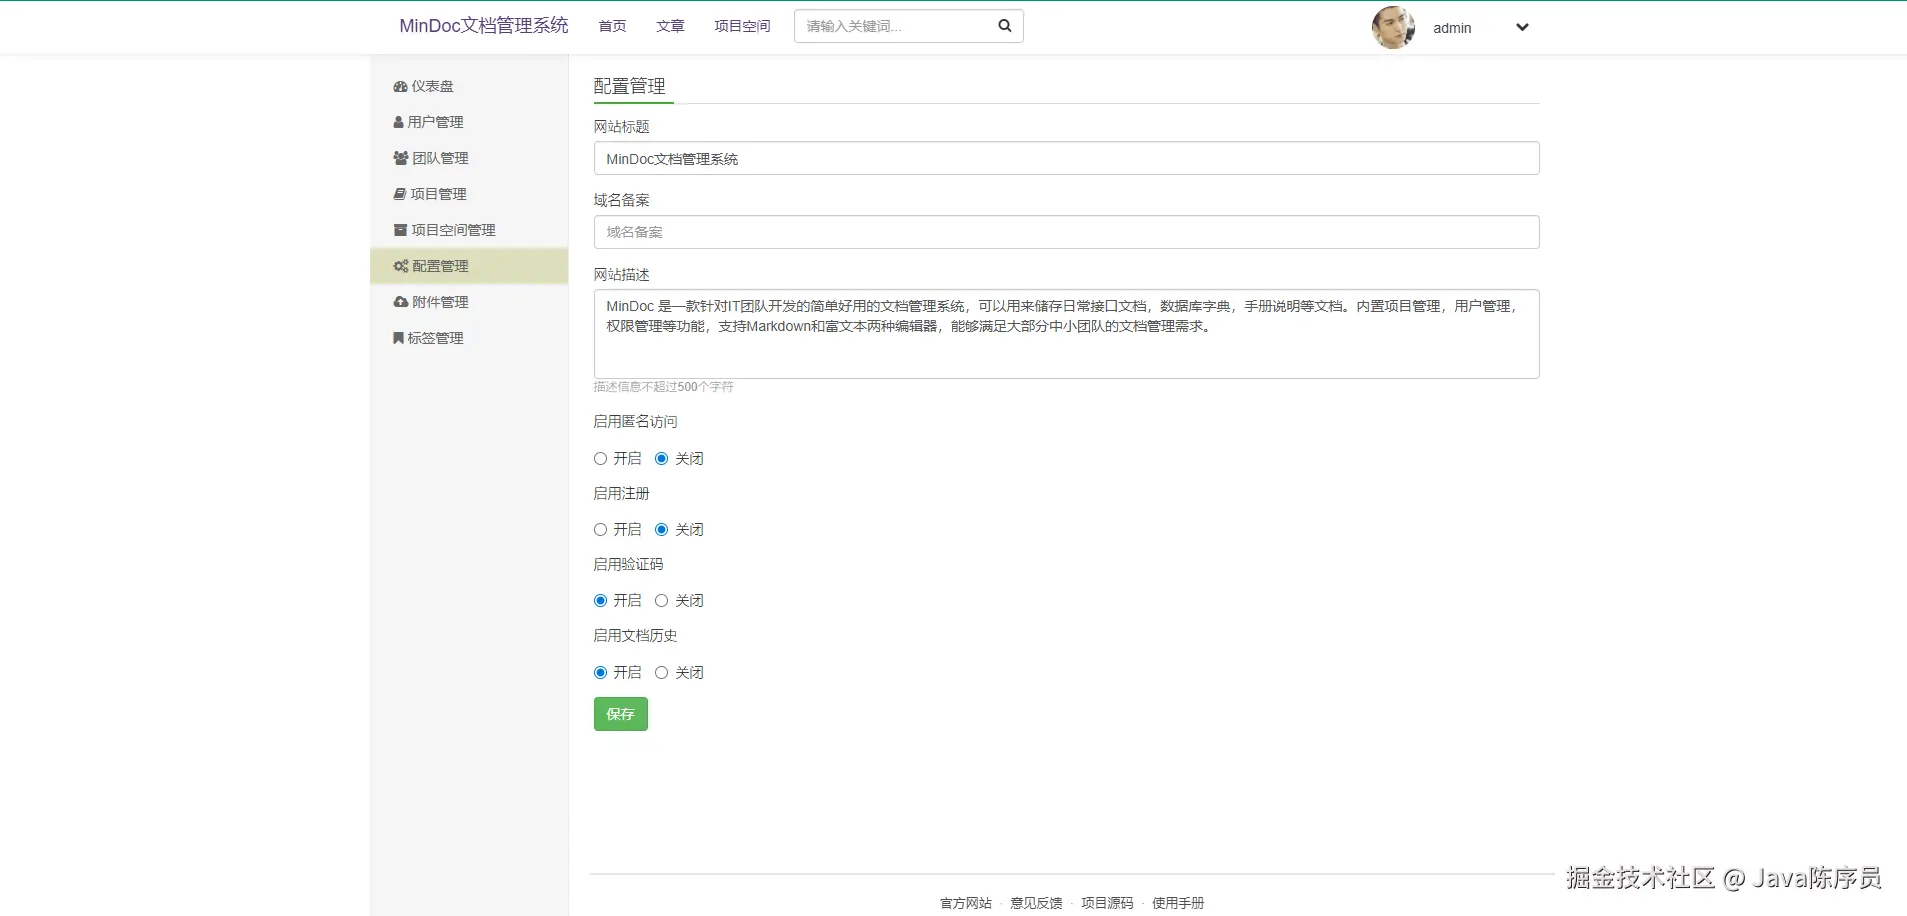Select 开启 under 启用文档历史
The width and height of the screenshot is (1907, 916).
click(600, 673)
